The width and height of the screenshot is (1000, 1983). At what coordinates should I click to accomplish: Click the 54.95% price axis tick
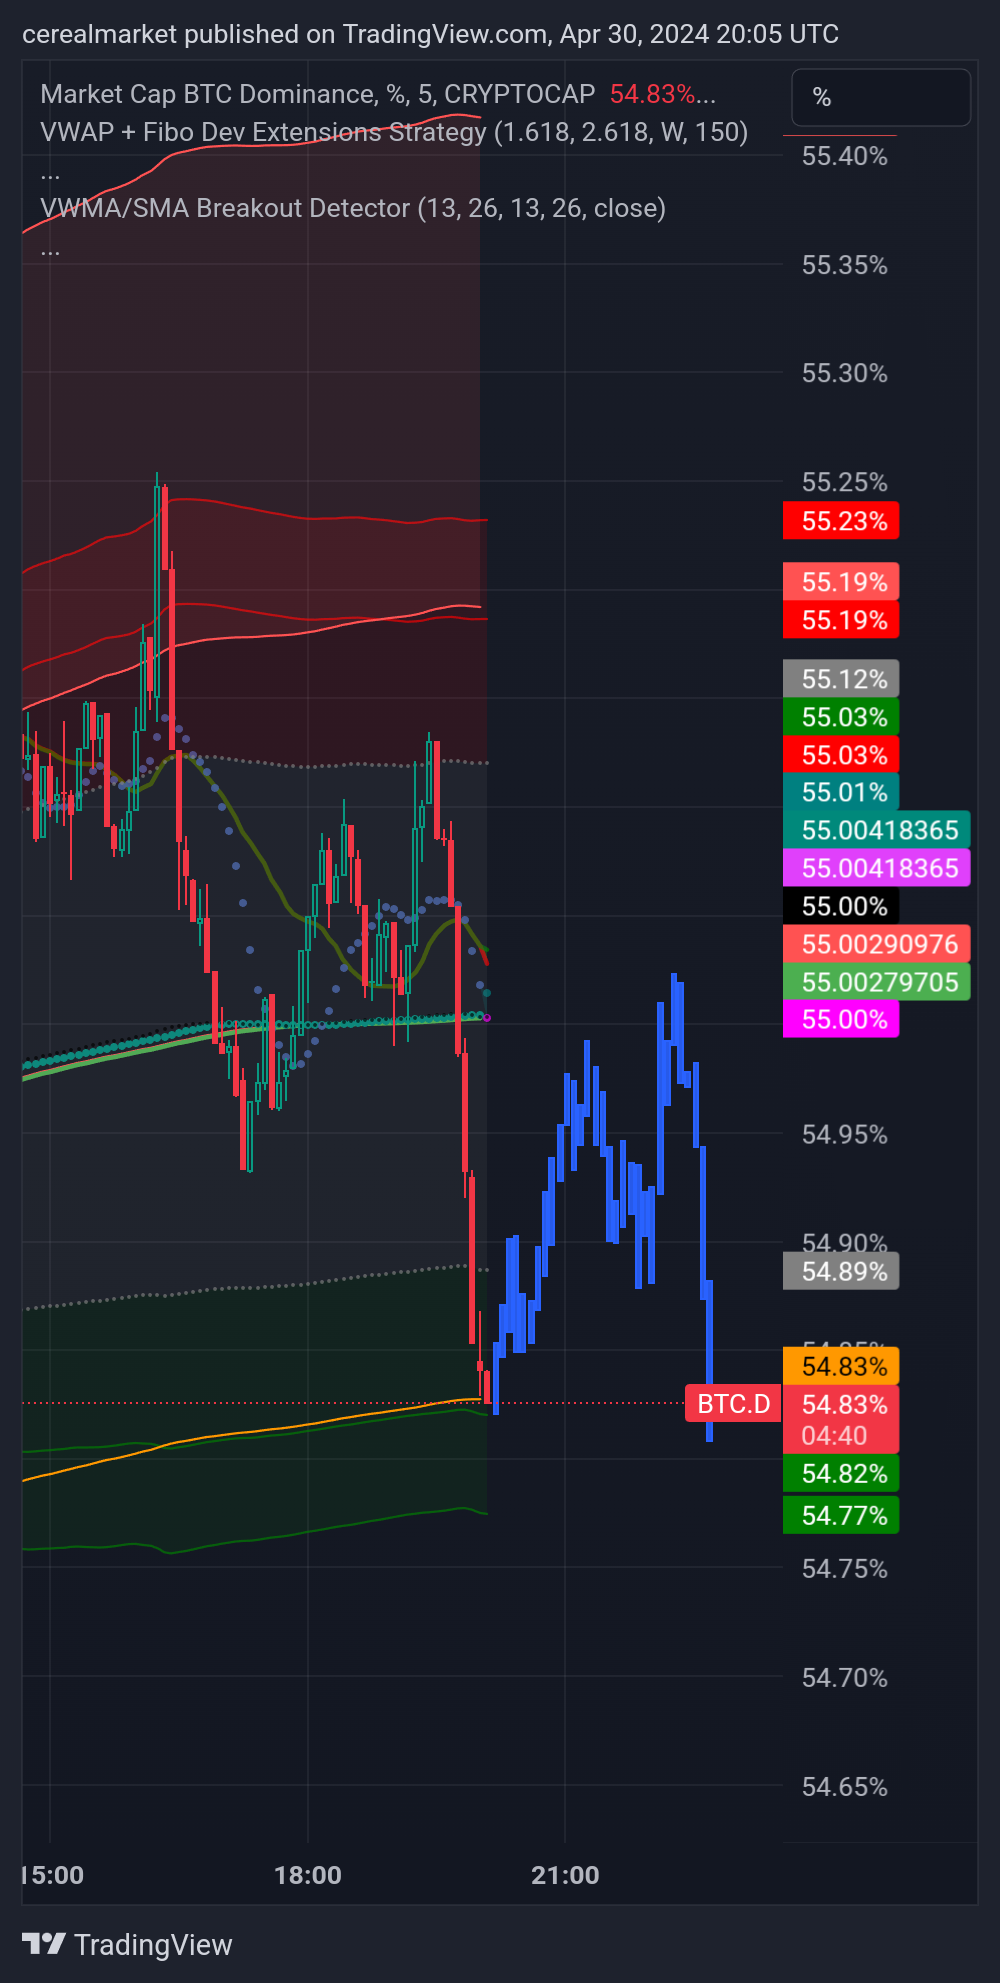(845, 1134)
